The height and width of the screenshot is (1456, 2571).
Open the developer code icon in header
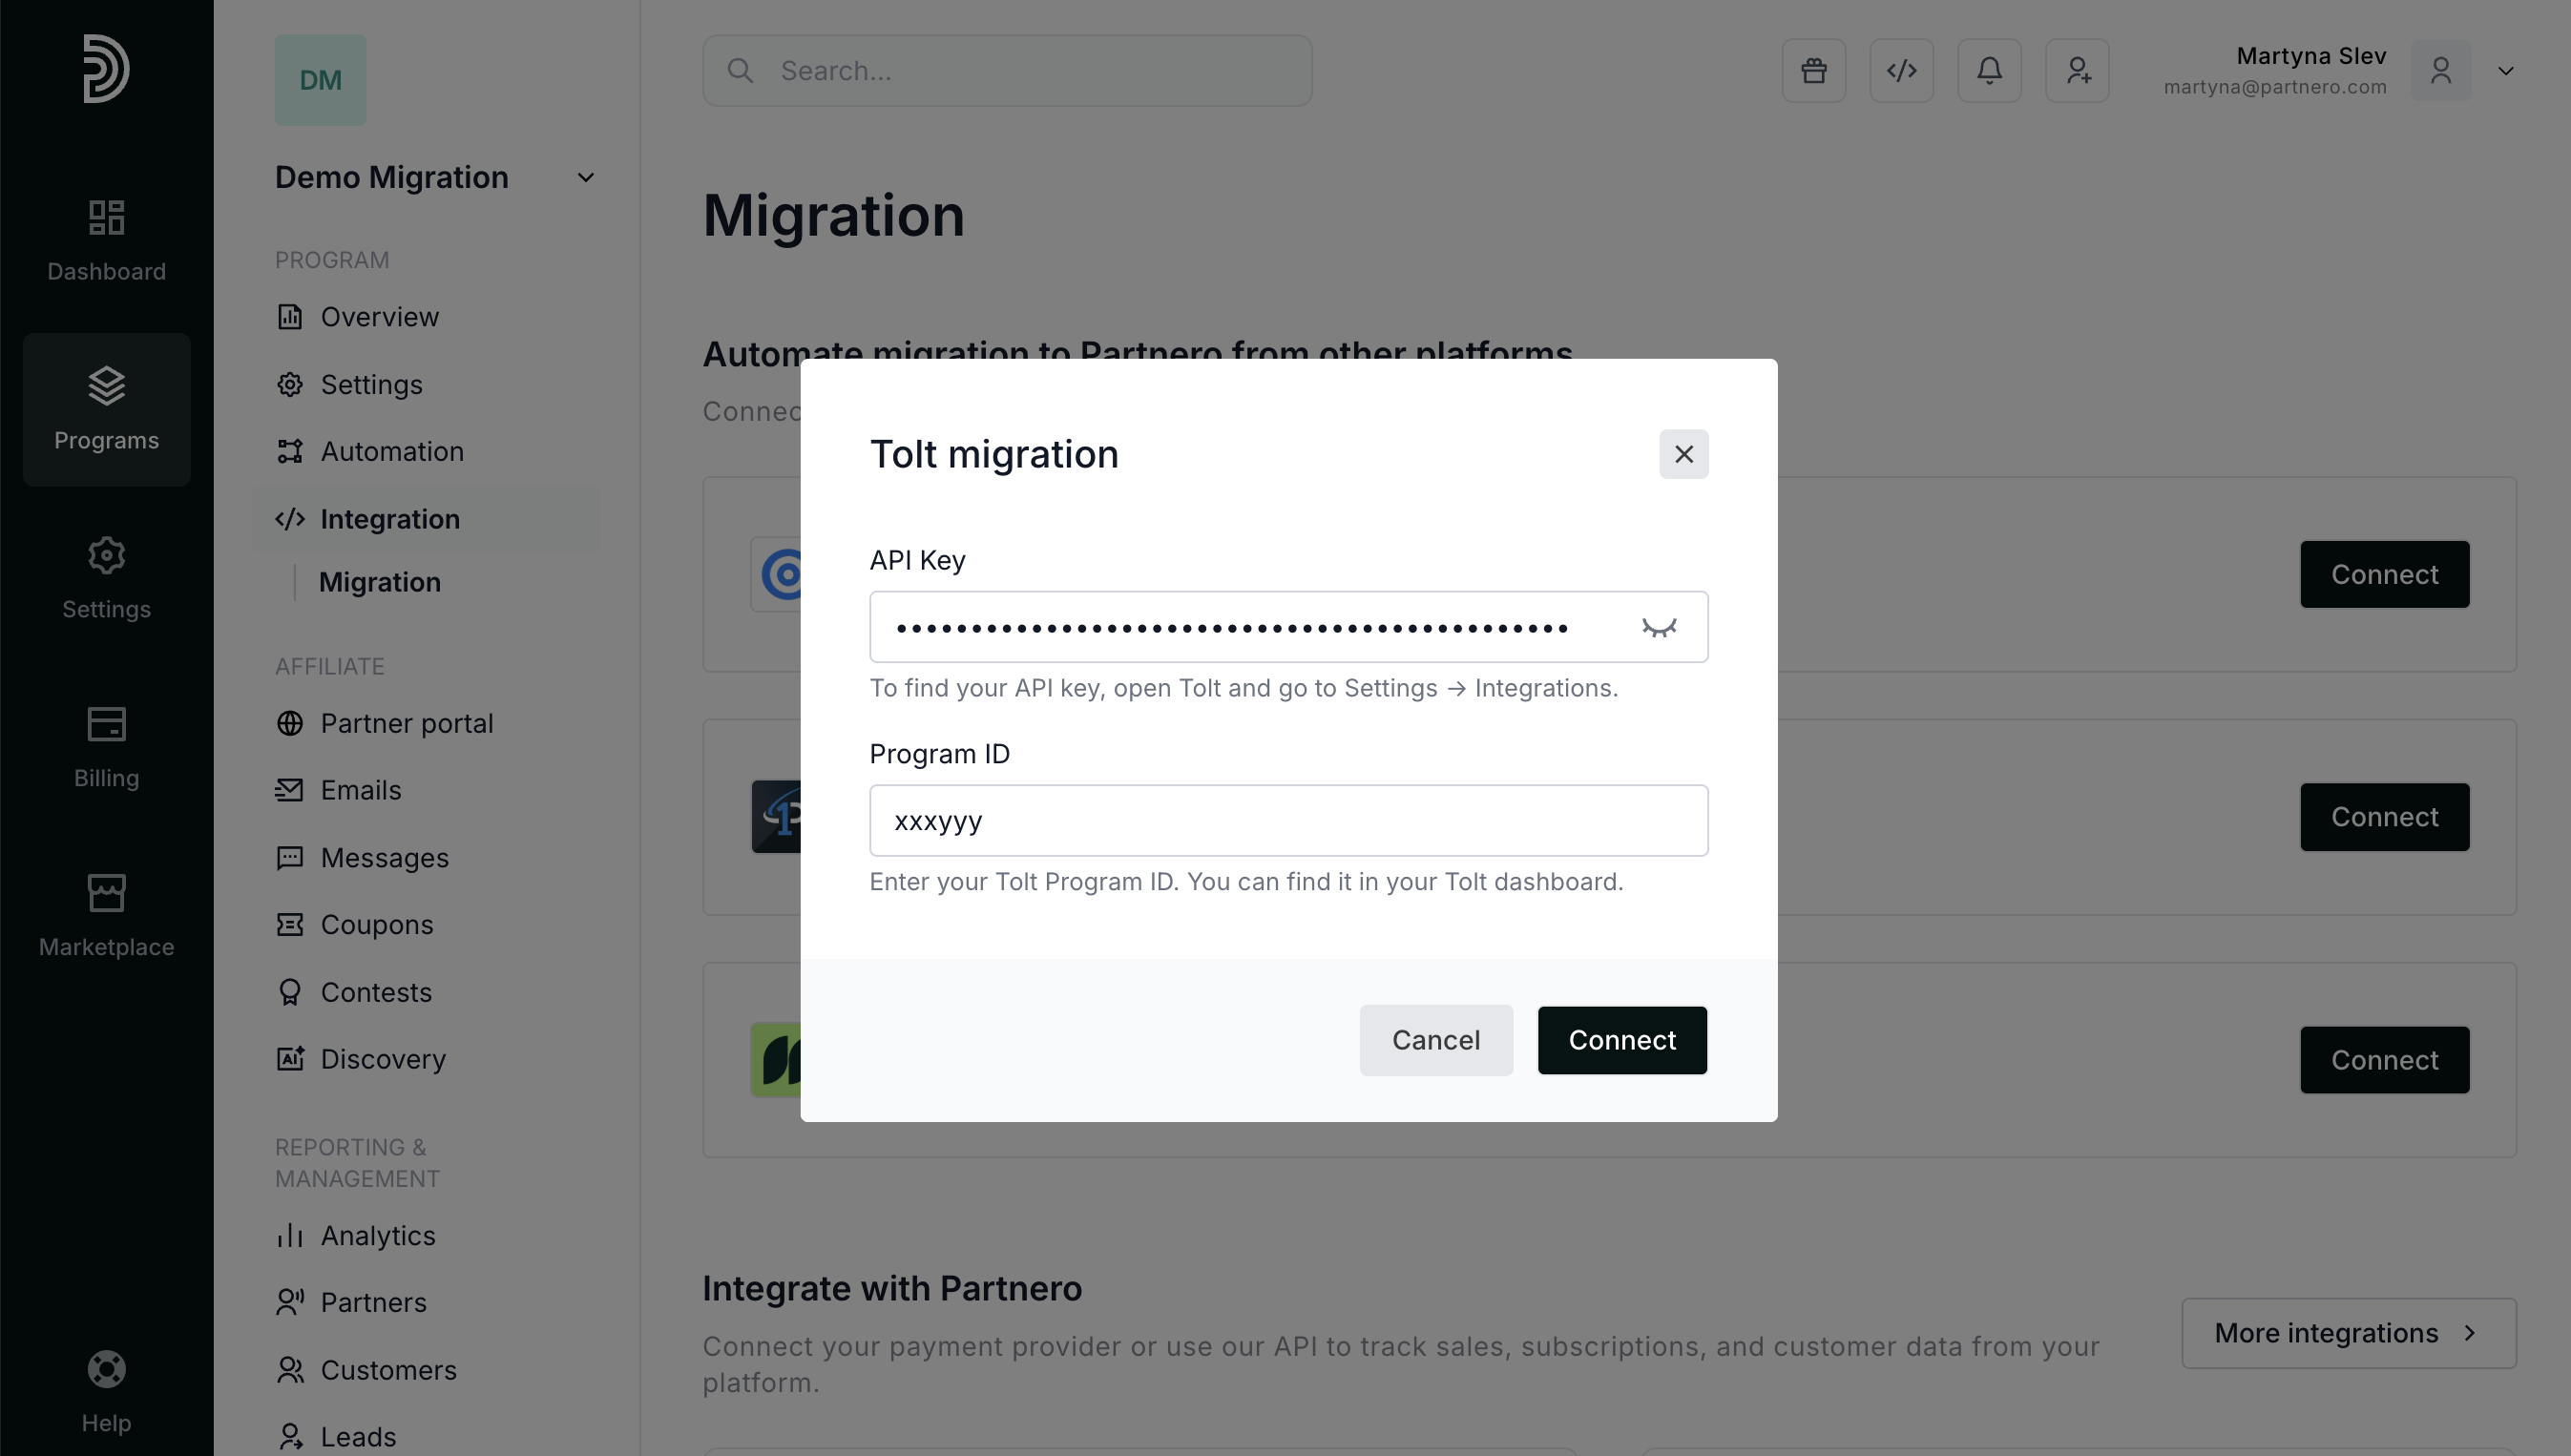pyautogui.click(x=1901, y=71)
